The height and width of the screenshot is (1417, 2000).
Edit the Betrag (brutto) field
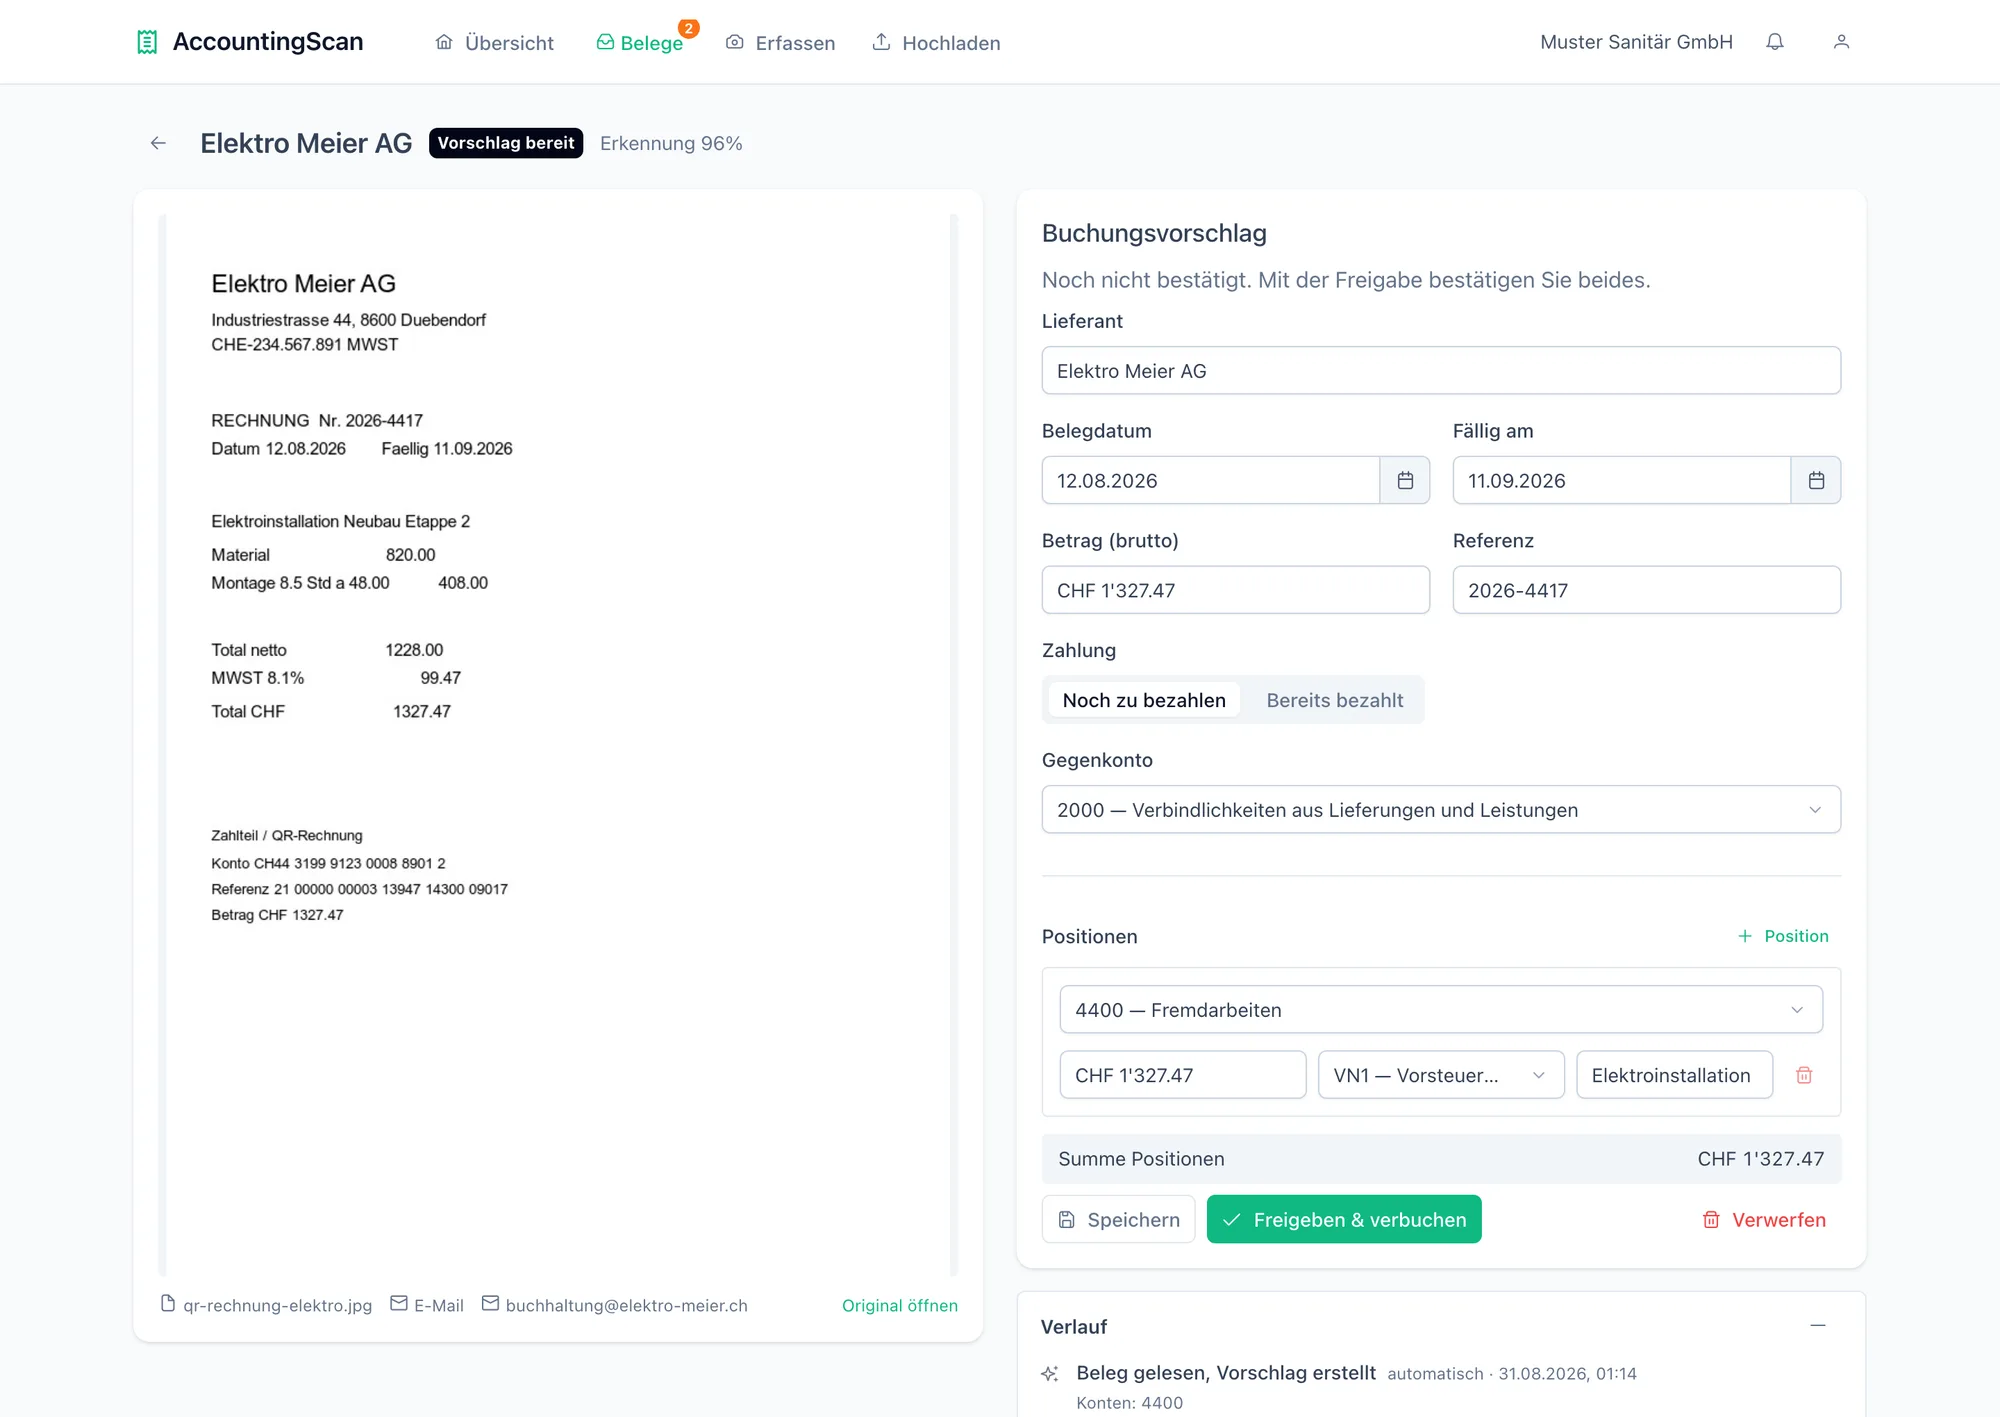click(x=1236, y=590)
